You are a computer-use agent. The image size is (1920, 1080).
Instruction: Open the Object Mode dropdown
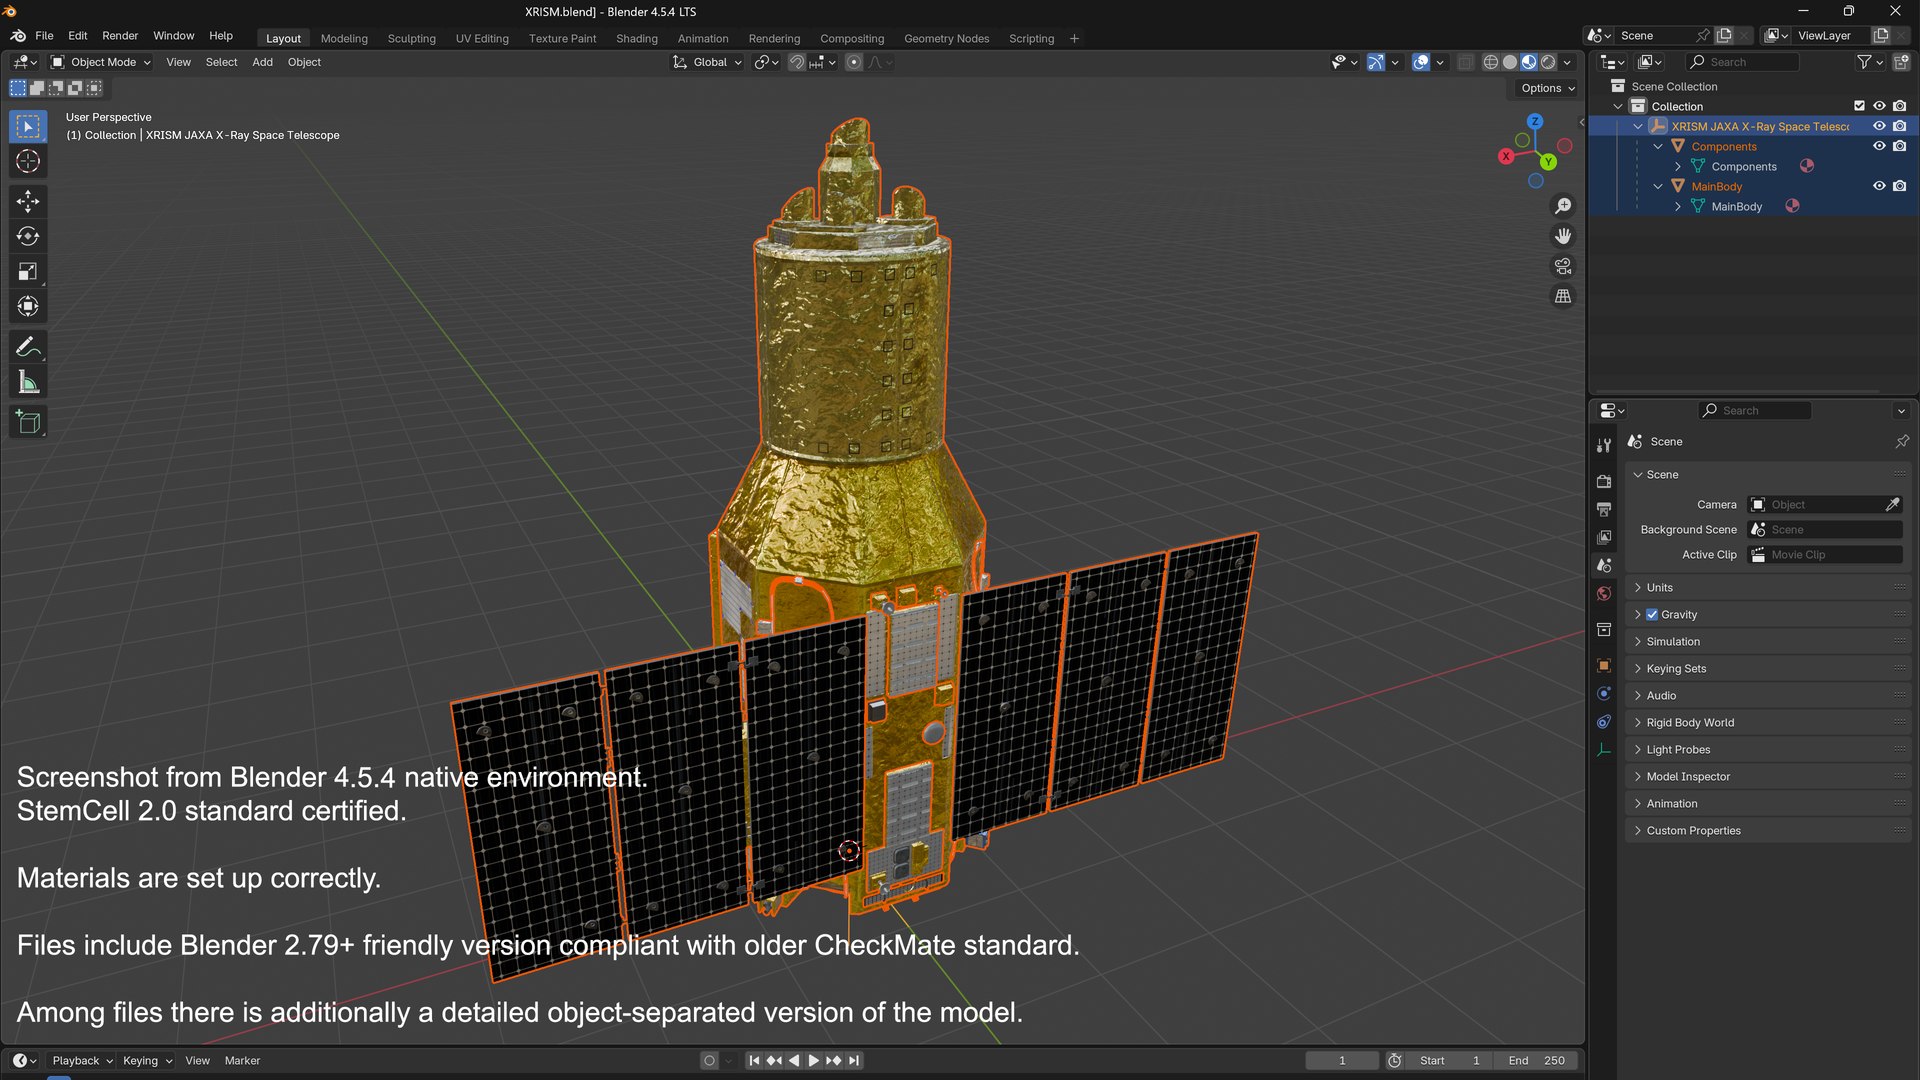click(x=101, y=62)
